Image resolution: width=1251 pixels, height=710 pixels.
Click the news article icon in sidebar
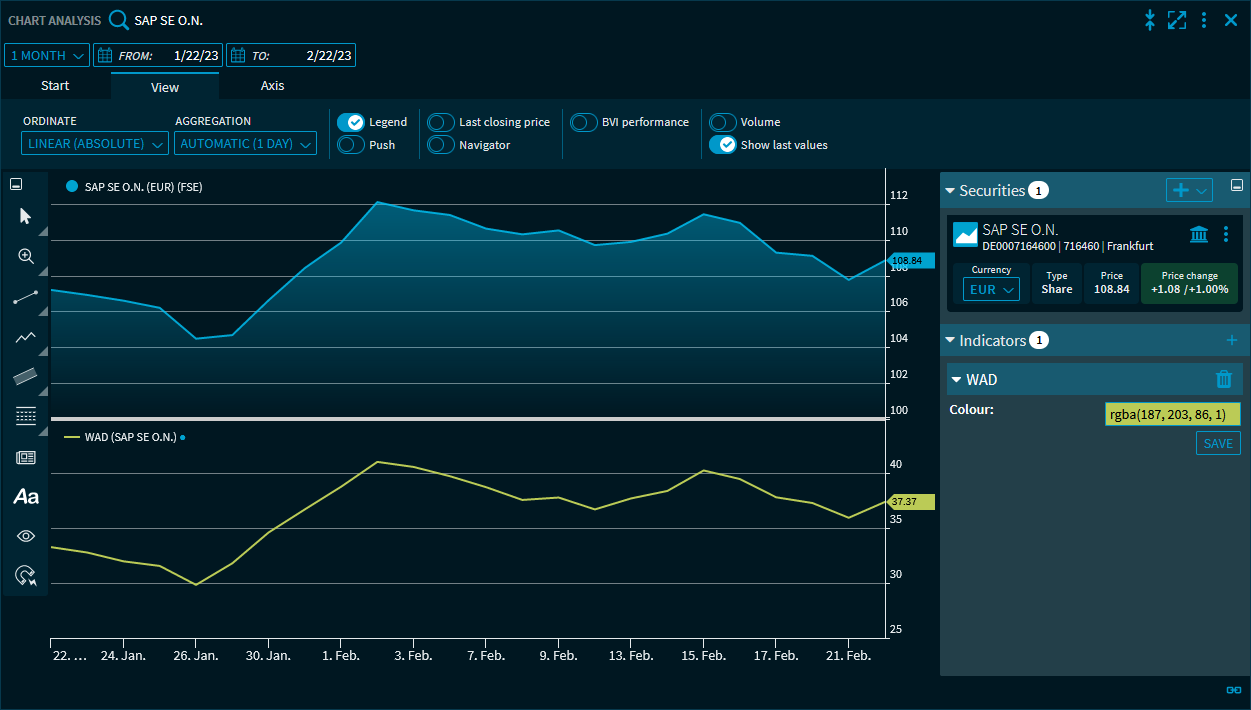point(26,457)
